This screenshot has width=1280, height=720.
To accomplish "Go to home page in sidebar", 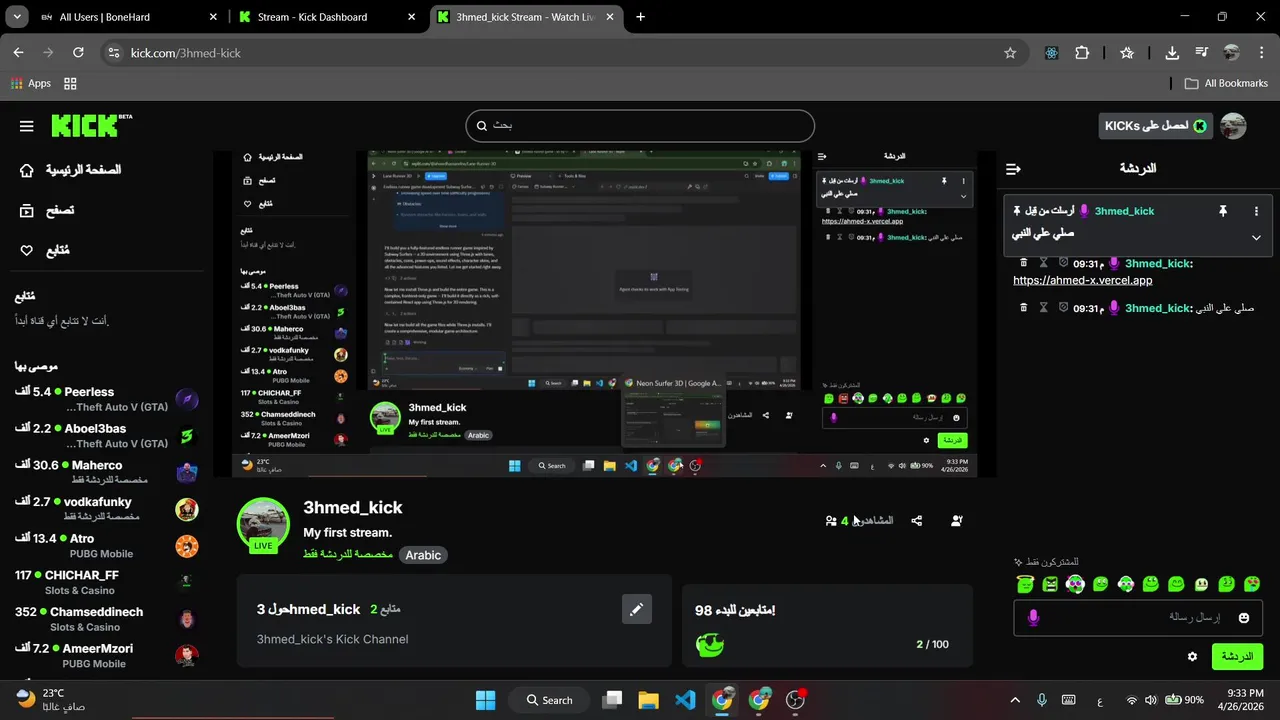I will coord(70,170).
